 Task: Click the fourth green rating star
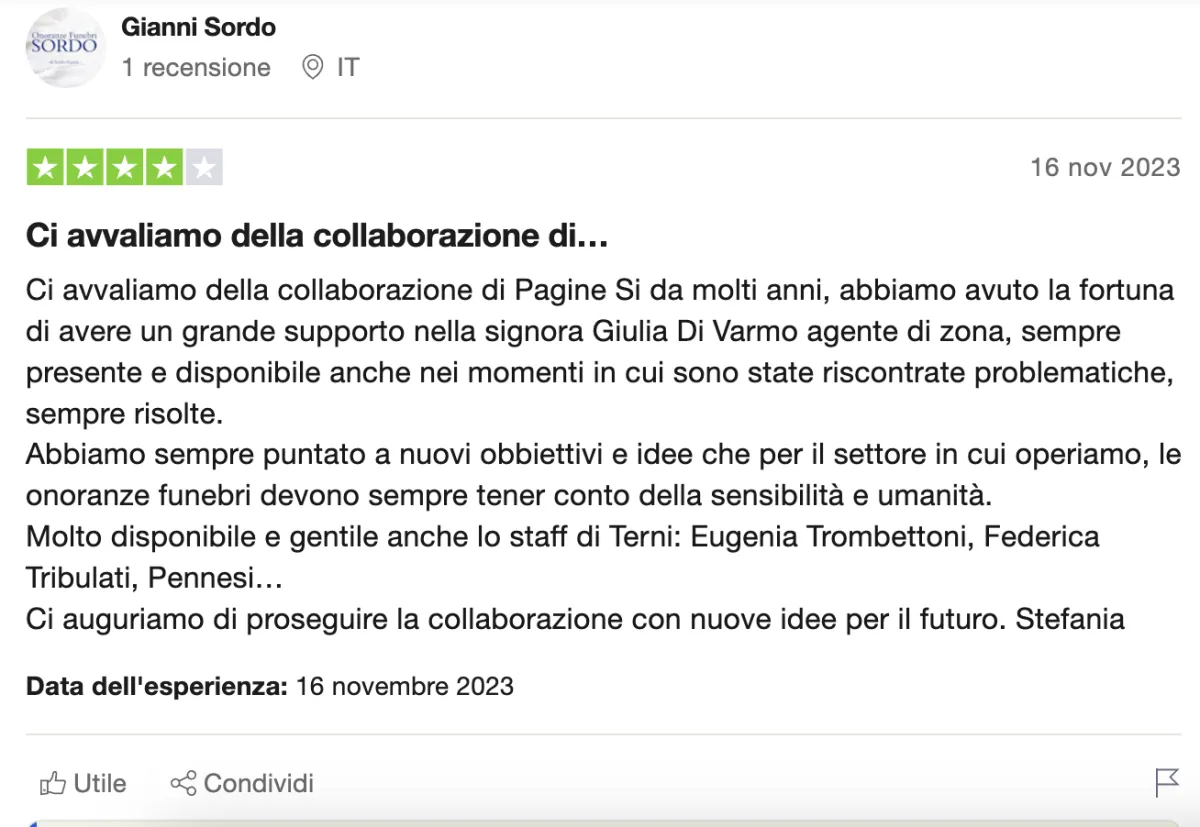click(x=163, y=168)
